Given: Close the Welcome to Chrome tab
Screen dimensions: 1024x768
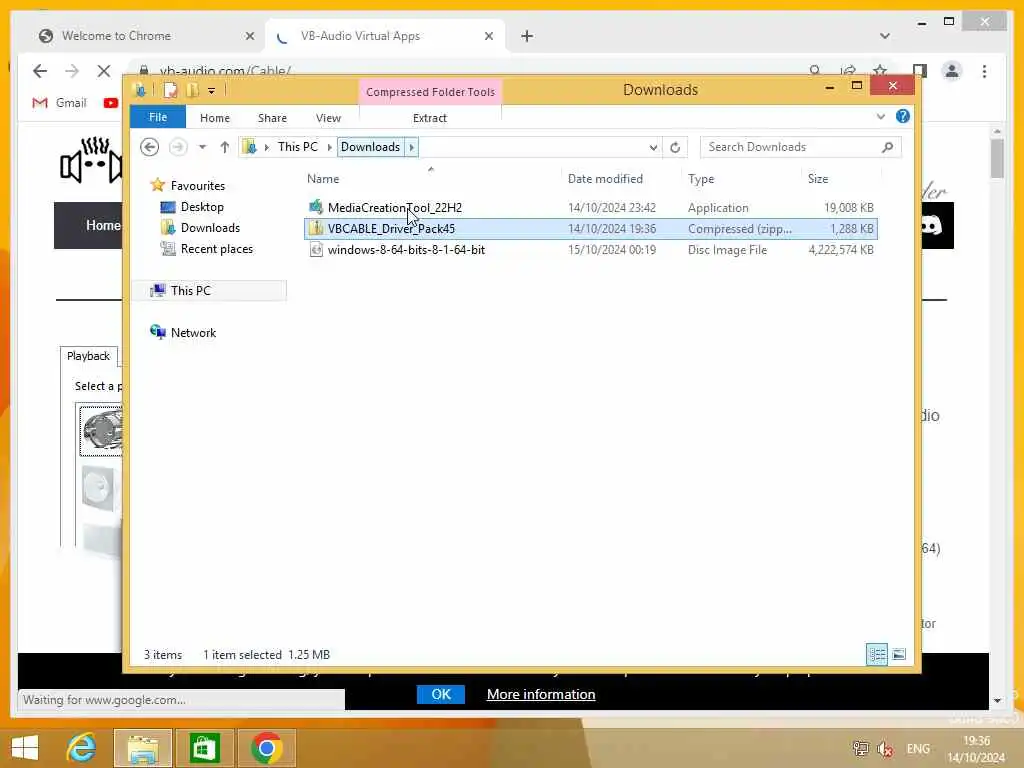Looking at the screenshot, I should click(249, 37).
